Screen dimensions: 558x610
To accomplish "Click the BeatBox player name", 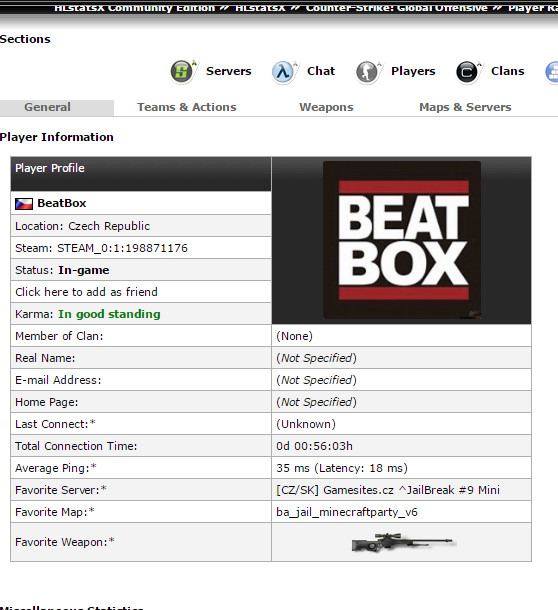I will pyautogui.click(x=61, y=203).
